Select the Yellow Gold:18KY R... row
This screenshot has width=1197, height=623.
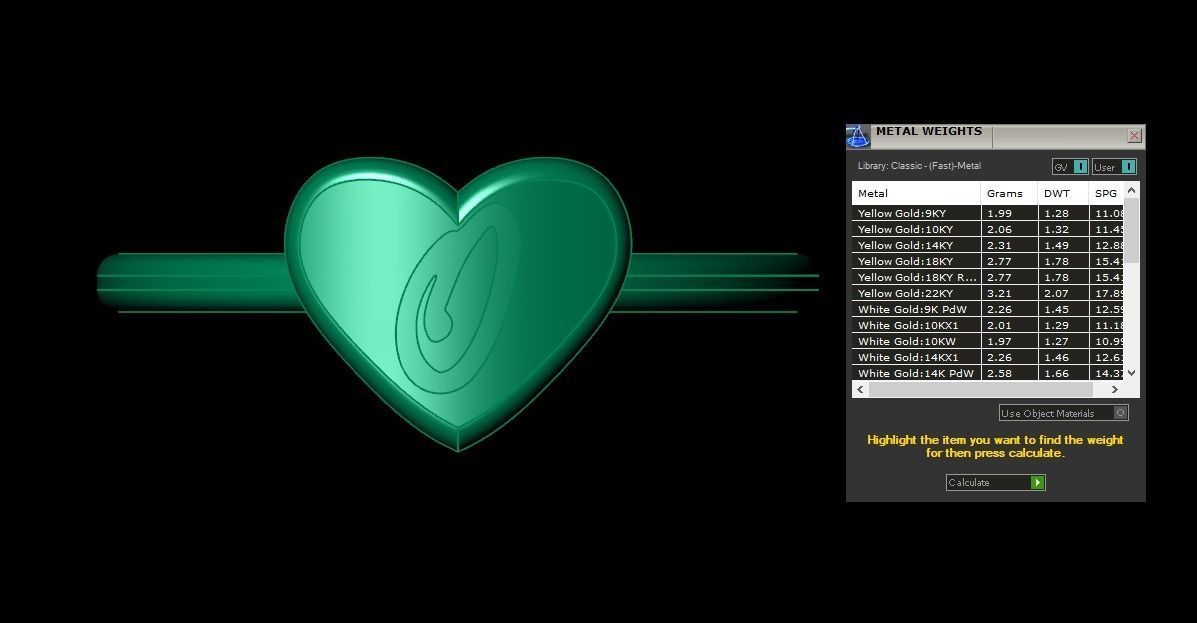pyautogui.click(x=989, y=277)
